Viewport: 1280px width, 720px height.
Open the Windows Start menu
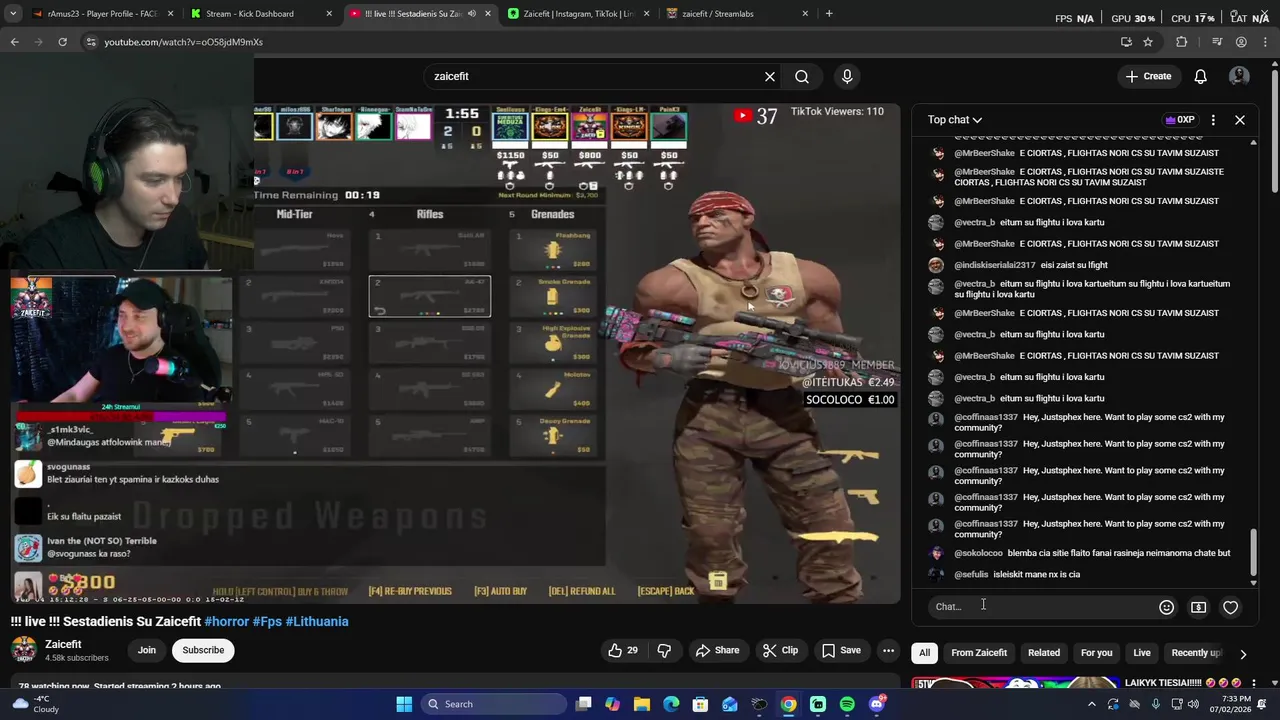click(x=404, y=704)
